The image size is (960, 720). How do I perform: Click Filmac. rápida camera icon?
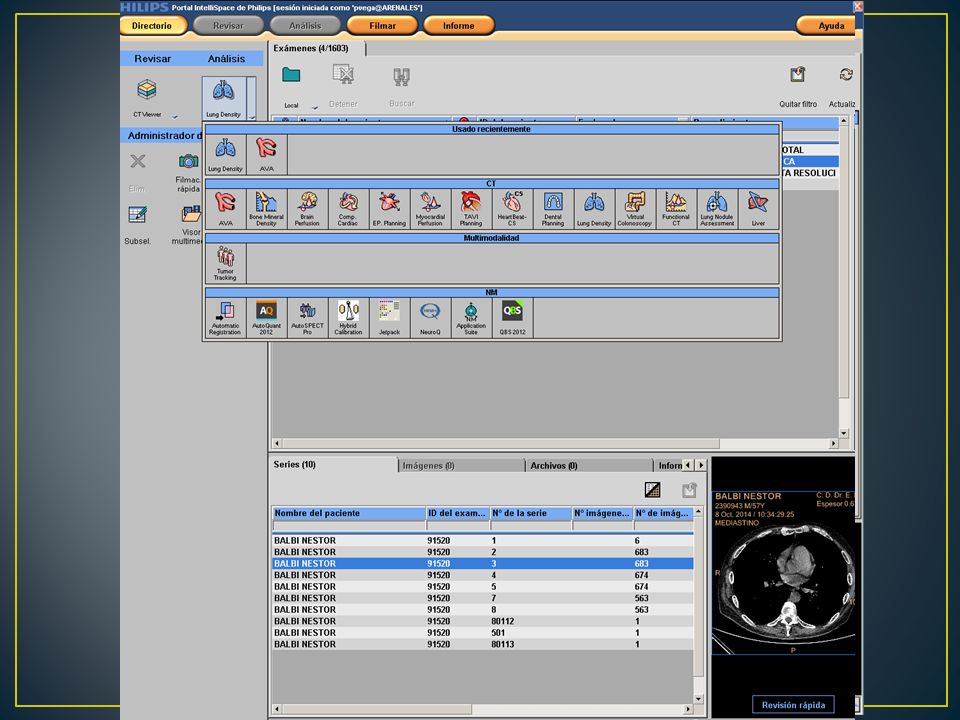[189, 161]
